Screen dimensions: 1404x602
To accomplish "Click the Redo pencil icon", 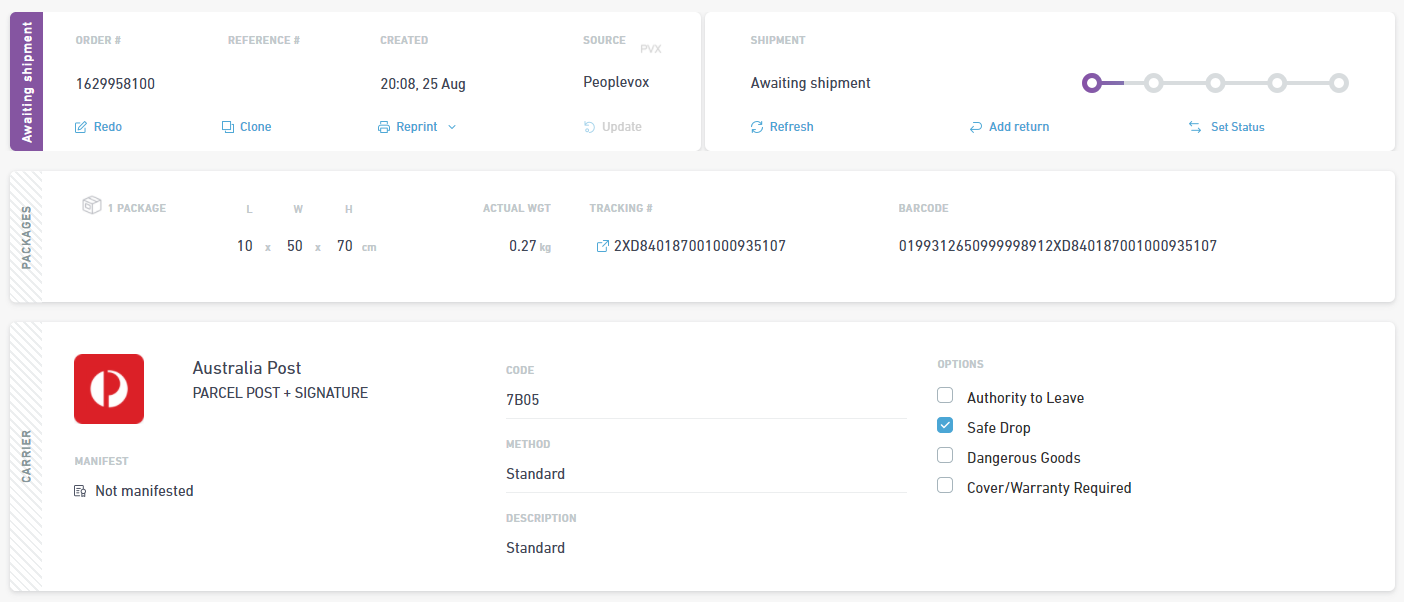I will pyautogui.click(x=81, y=127).
